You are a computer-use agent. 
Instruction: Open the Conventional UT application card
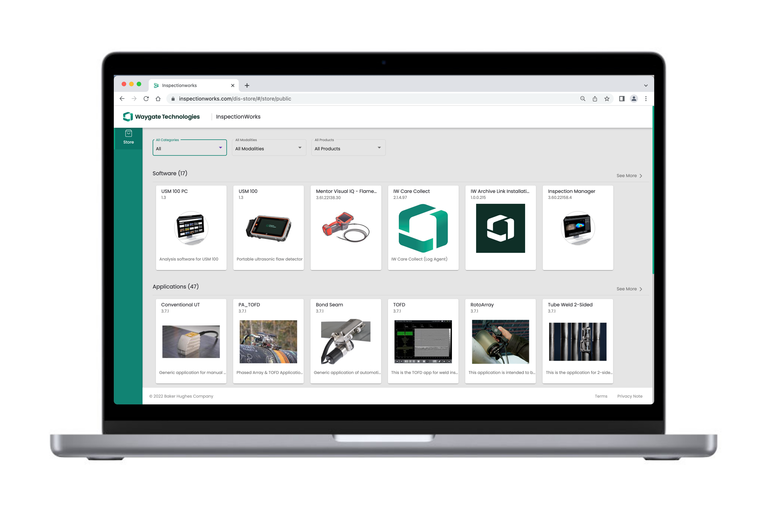(191, 341)
